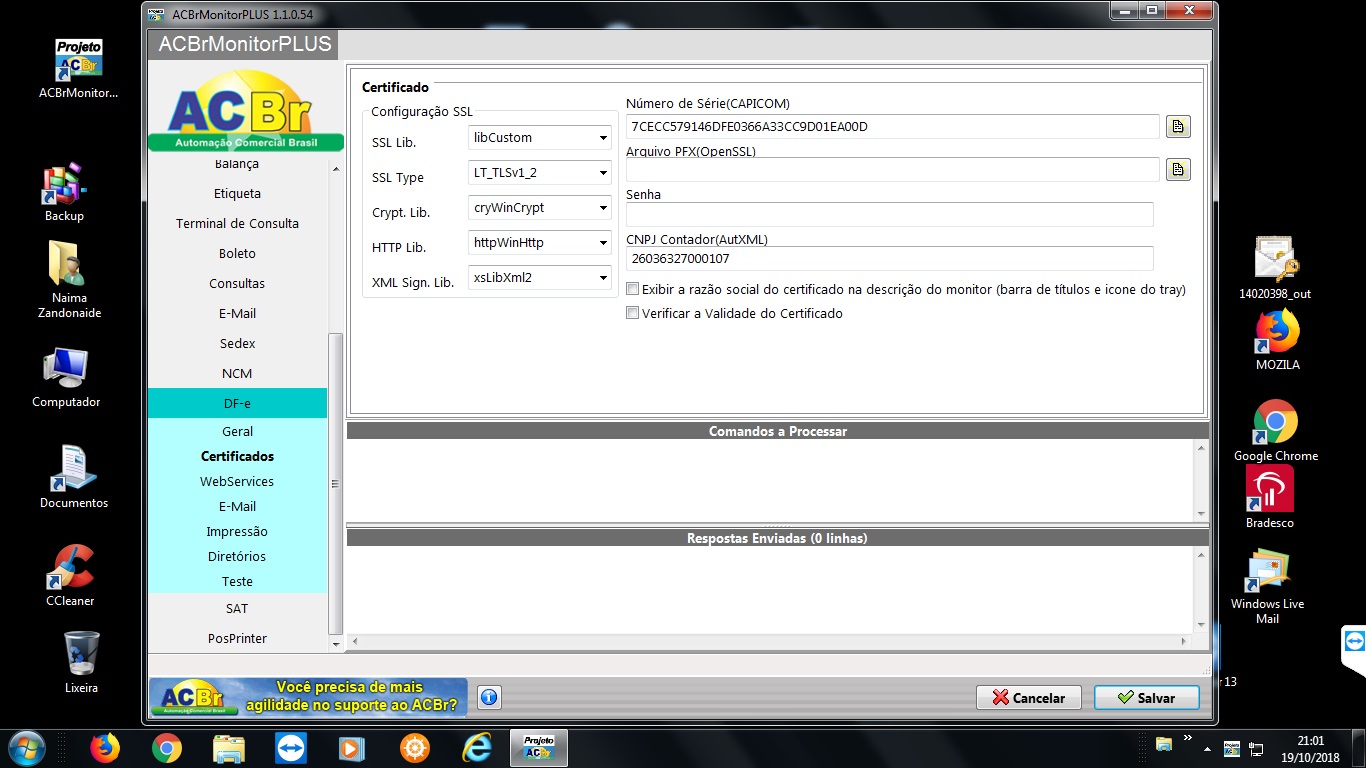Viewport: 1366px width, 768px height.
Task: Open Impressão sub-item
Action: pyautogui.click(x=237, y=531)
